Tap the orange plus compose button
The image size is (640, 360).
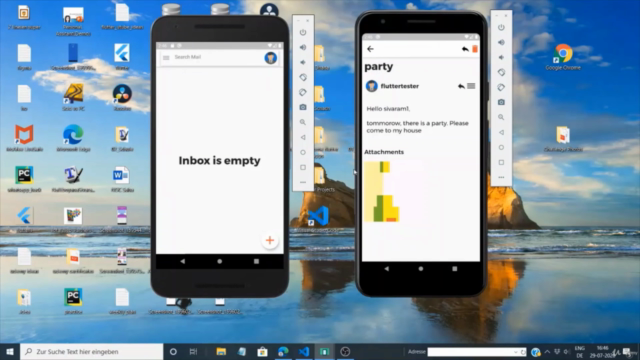click(270, 240)
